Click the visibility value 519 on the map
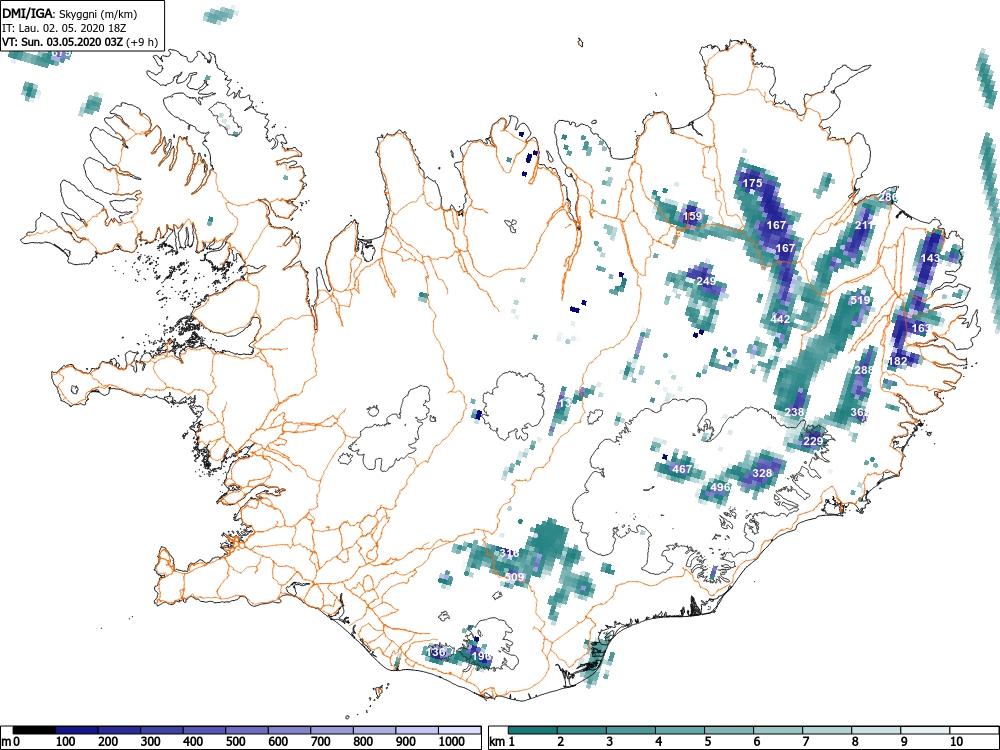The image size is (1000, 750). click(860, 300)
